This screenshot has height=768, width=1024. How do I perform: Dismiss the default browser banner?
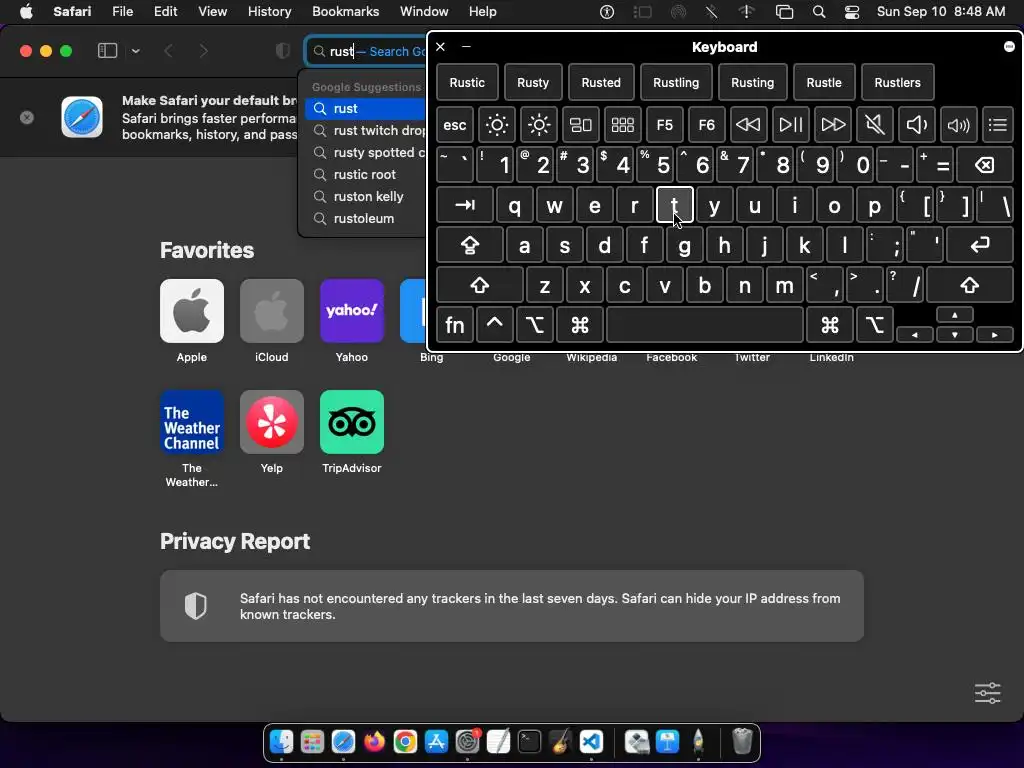pyautogui.click(x=27, y=118)
